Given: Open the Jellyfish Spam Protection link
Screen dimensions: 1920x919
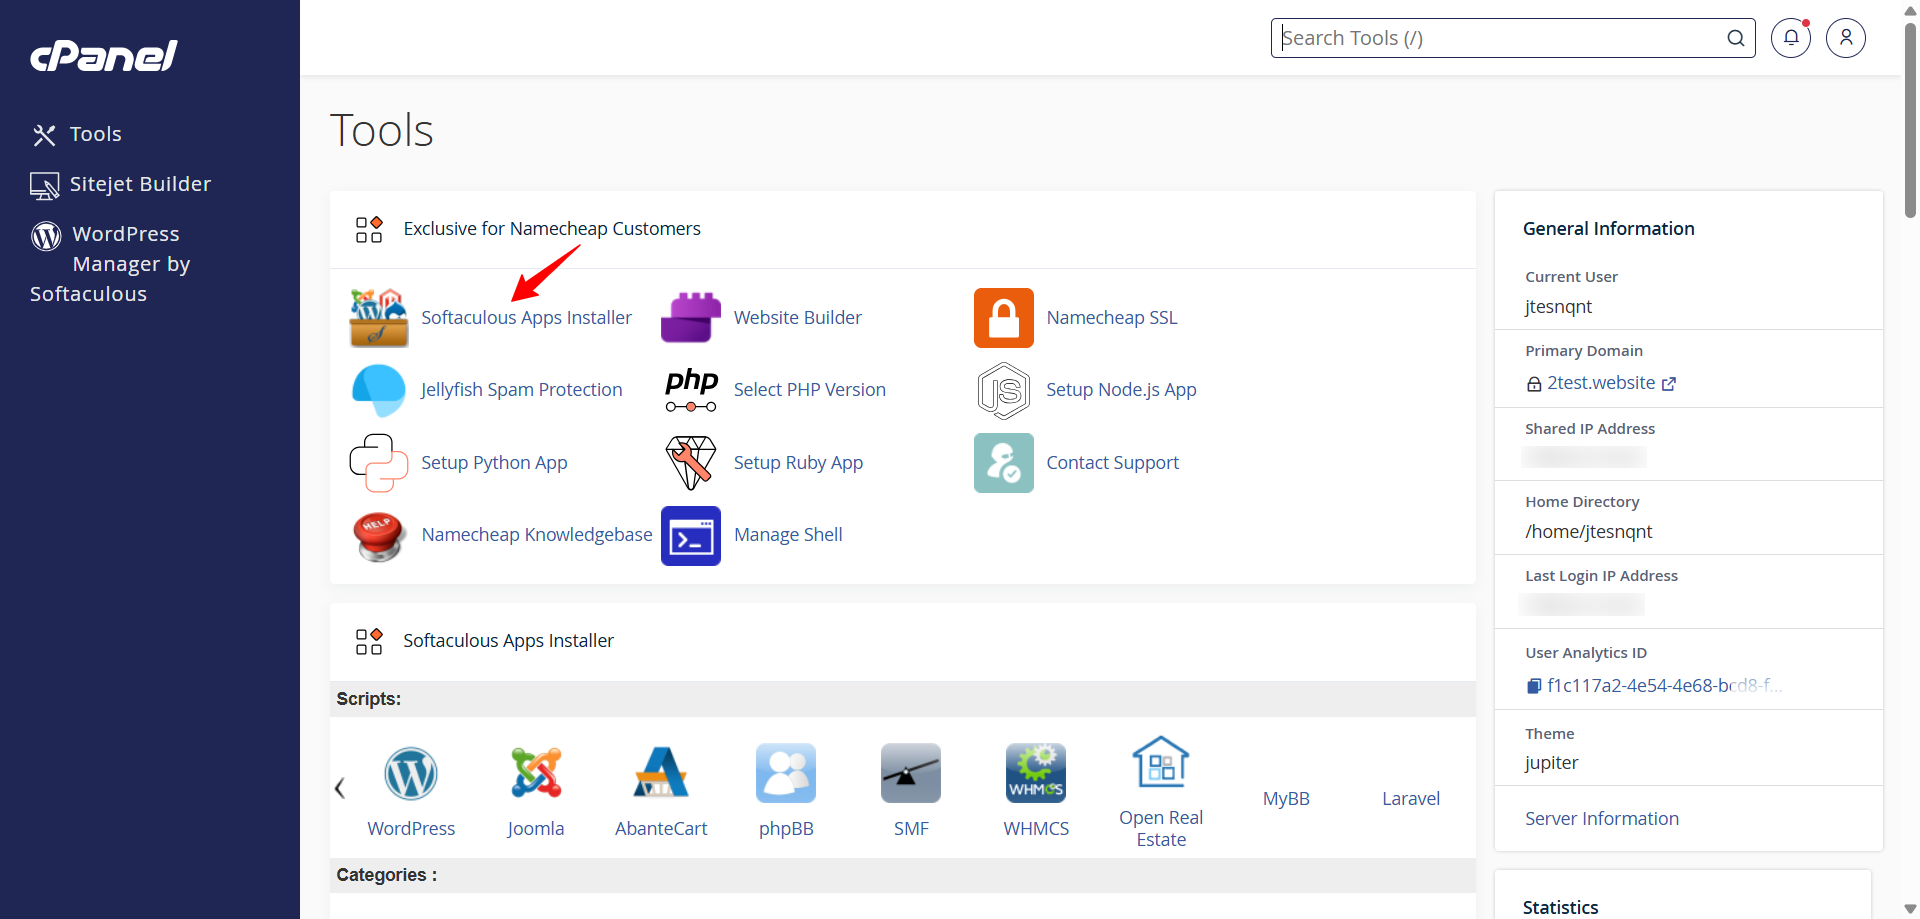Looking at the screenshot, I should (x=521, y=390).
